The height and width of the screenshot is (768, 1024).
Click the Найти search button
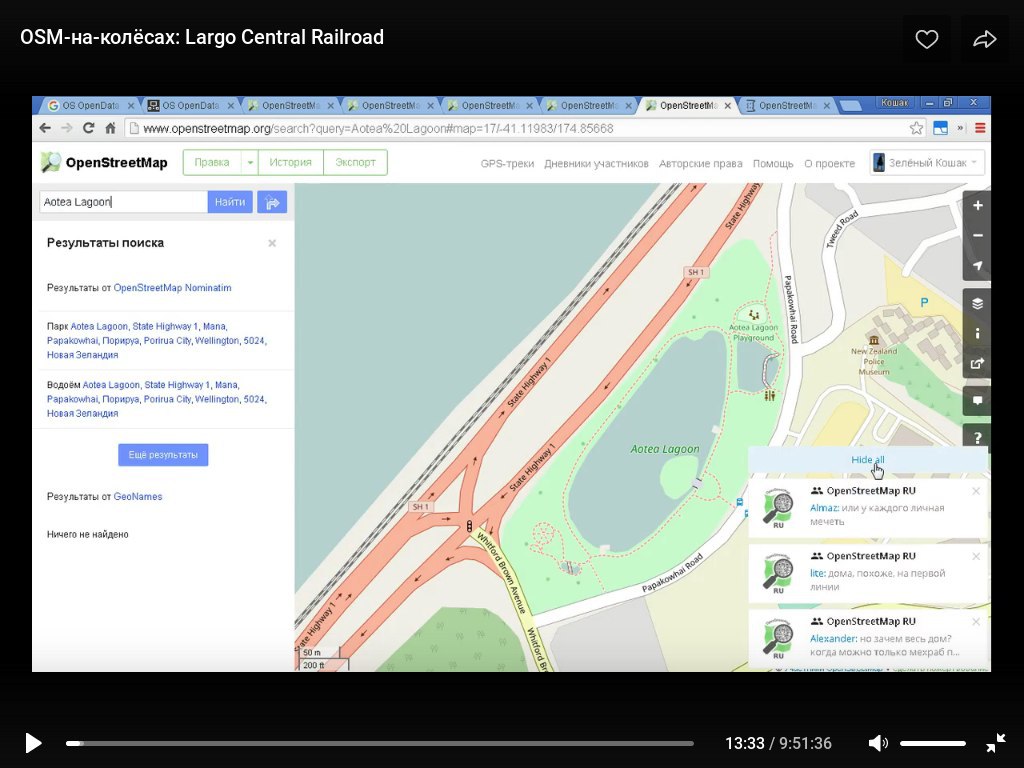[x=230, y=202]
